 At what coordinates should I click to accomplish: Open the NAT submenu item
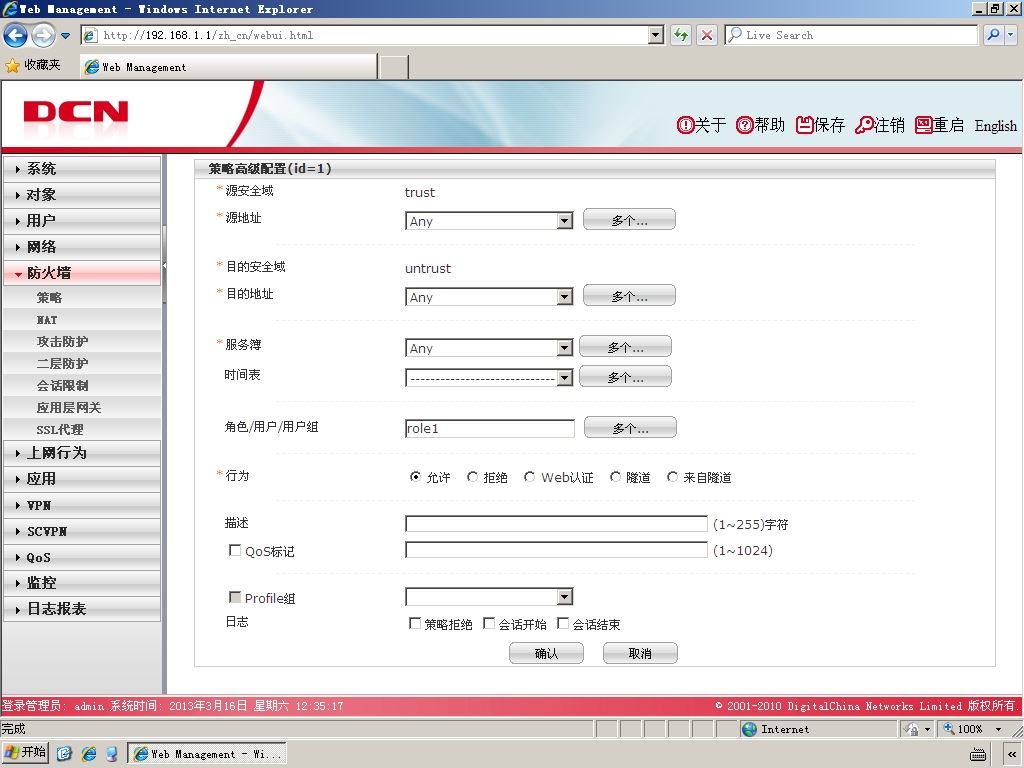(47, 320)
